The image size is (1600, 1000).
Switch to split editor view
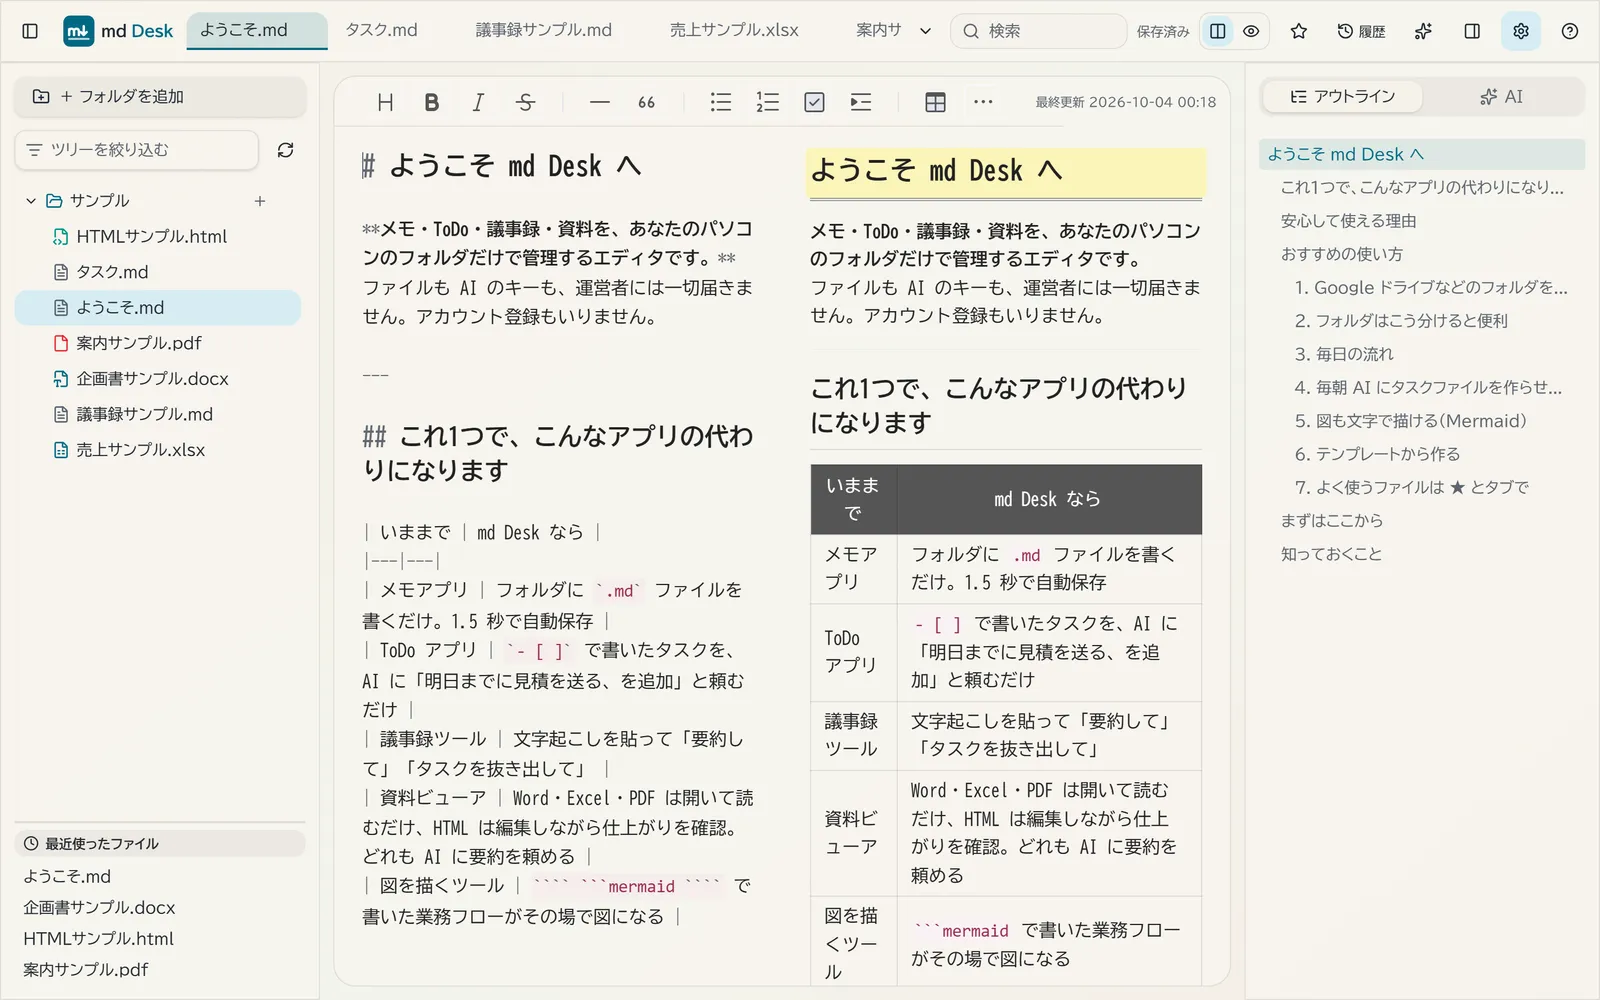[x=1218, y=31]
